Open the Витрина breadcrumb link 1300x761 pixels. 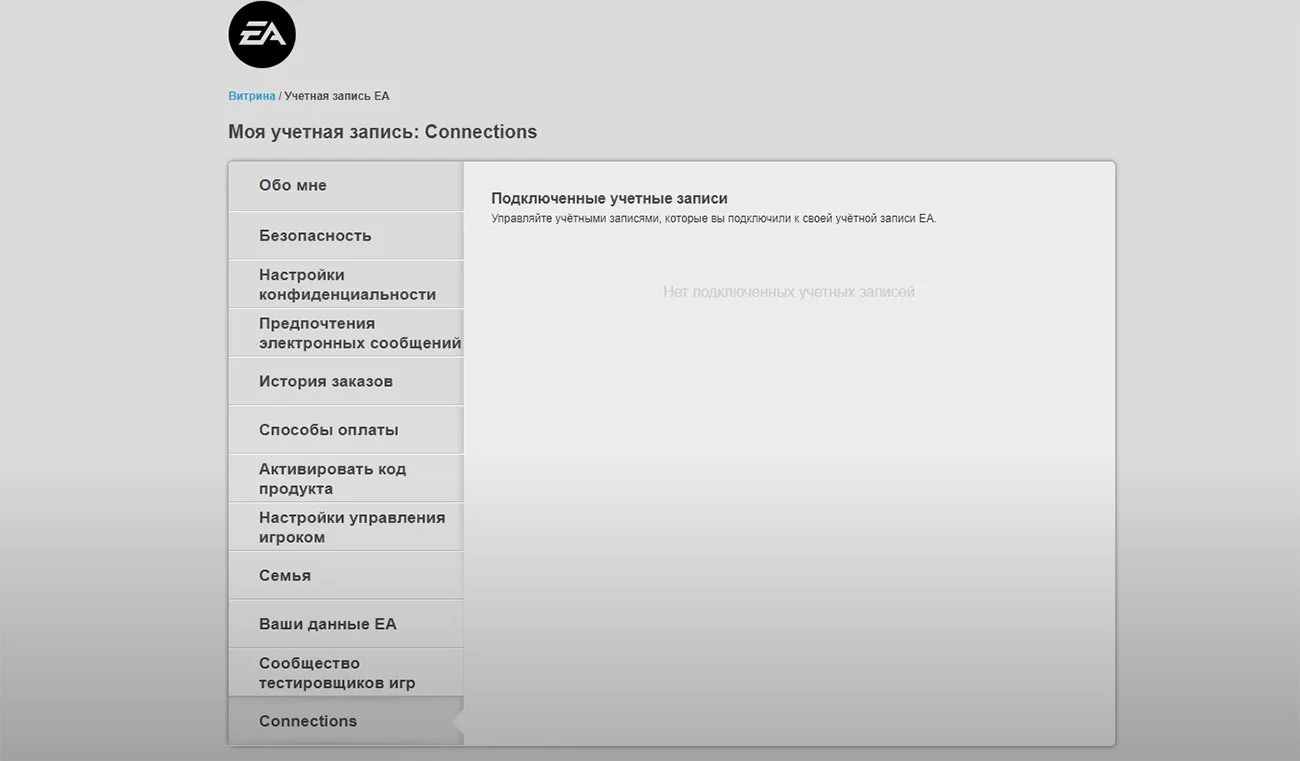[252, 96]
